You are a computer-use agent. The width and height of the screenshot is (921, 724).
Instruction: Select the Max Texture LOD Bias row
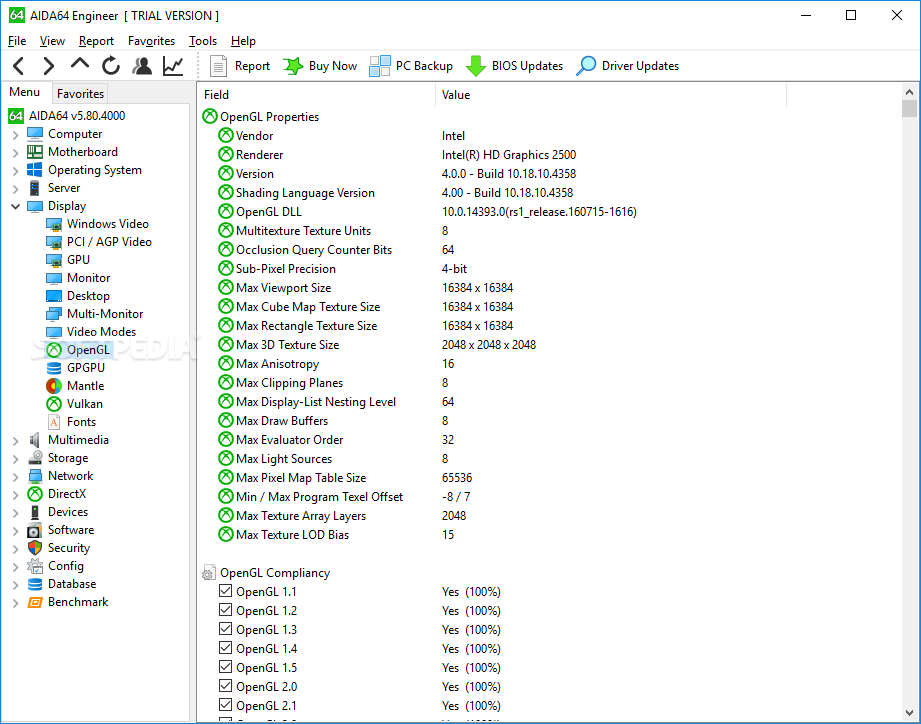[549, 534]
